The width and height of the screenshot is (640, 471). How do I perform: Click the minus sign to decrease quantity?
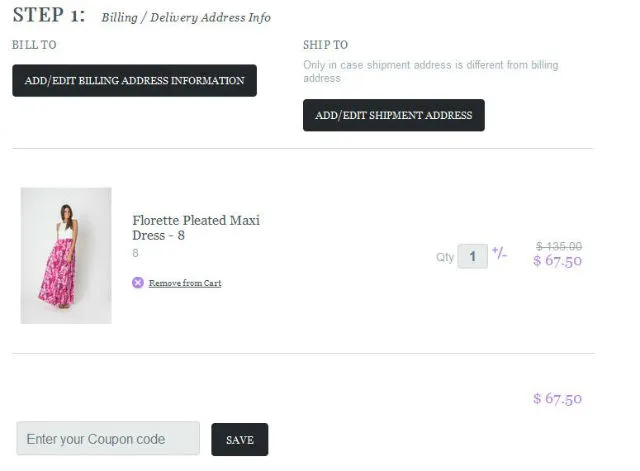pos(504,256)
